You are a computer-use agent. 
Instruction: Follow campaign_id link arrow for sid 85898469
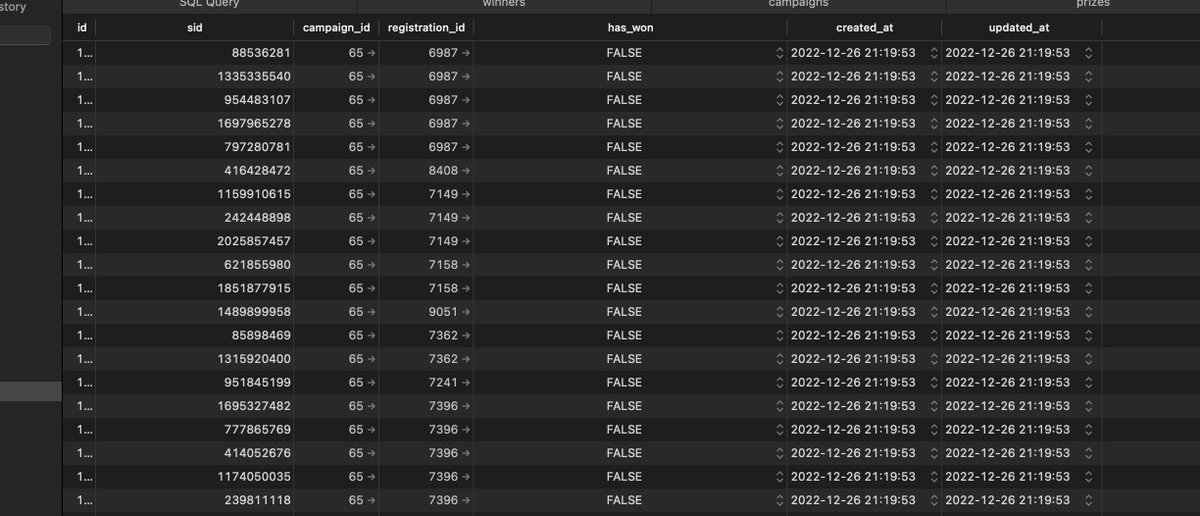click(371, 335)
